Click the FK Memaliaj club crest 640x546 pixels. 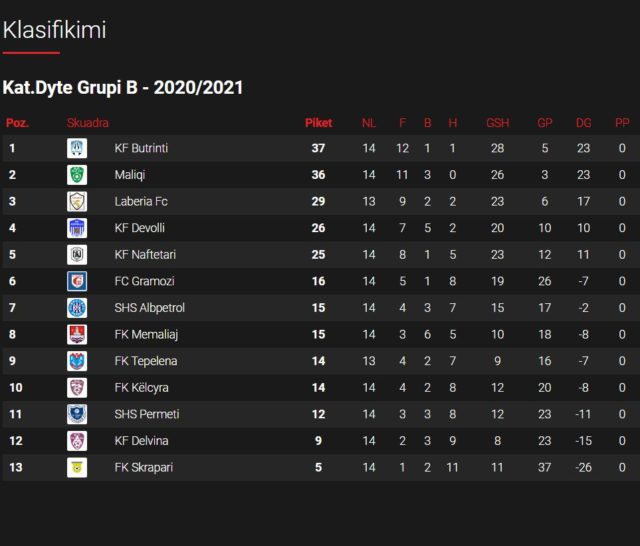click(x=77, y=335)
